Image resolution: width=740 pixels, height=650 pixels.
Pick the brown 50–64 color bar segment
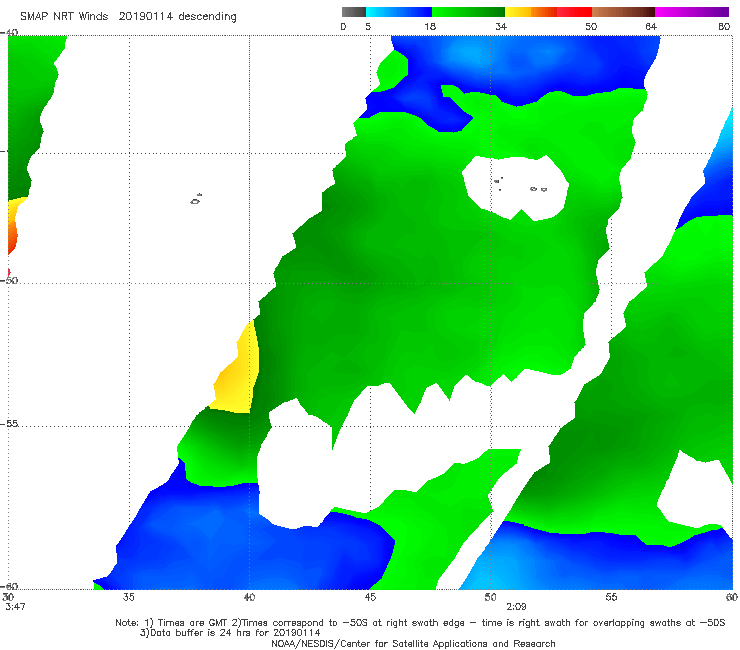pyautogui.click(x=623, y=12)
